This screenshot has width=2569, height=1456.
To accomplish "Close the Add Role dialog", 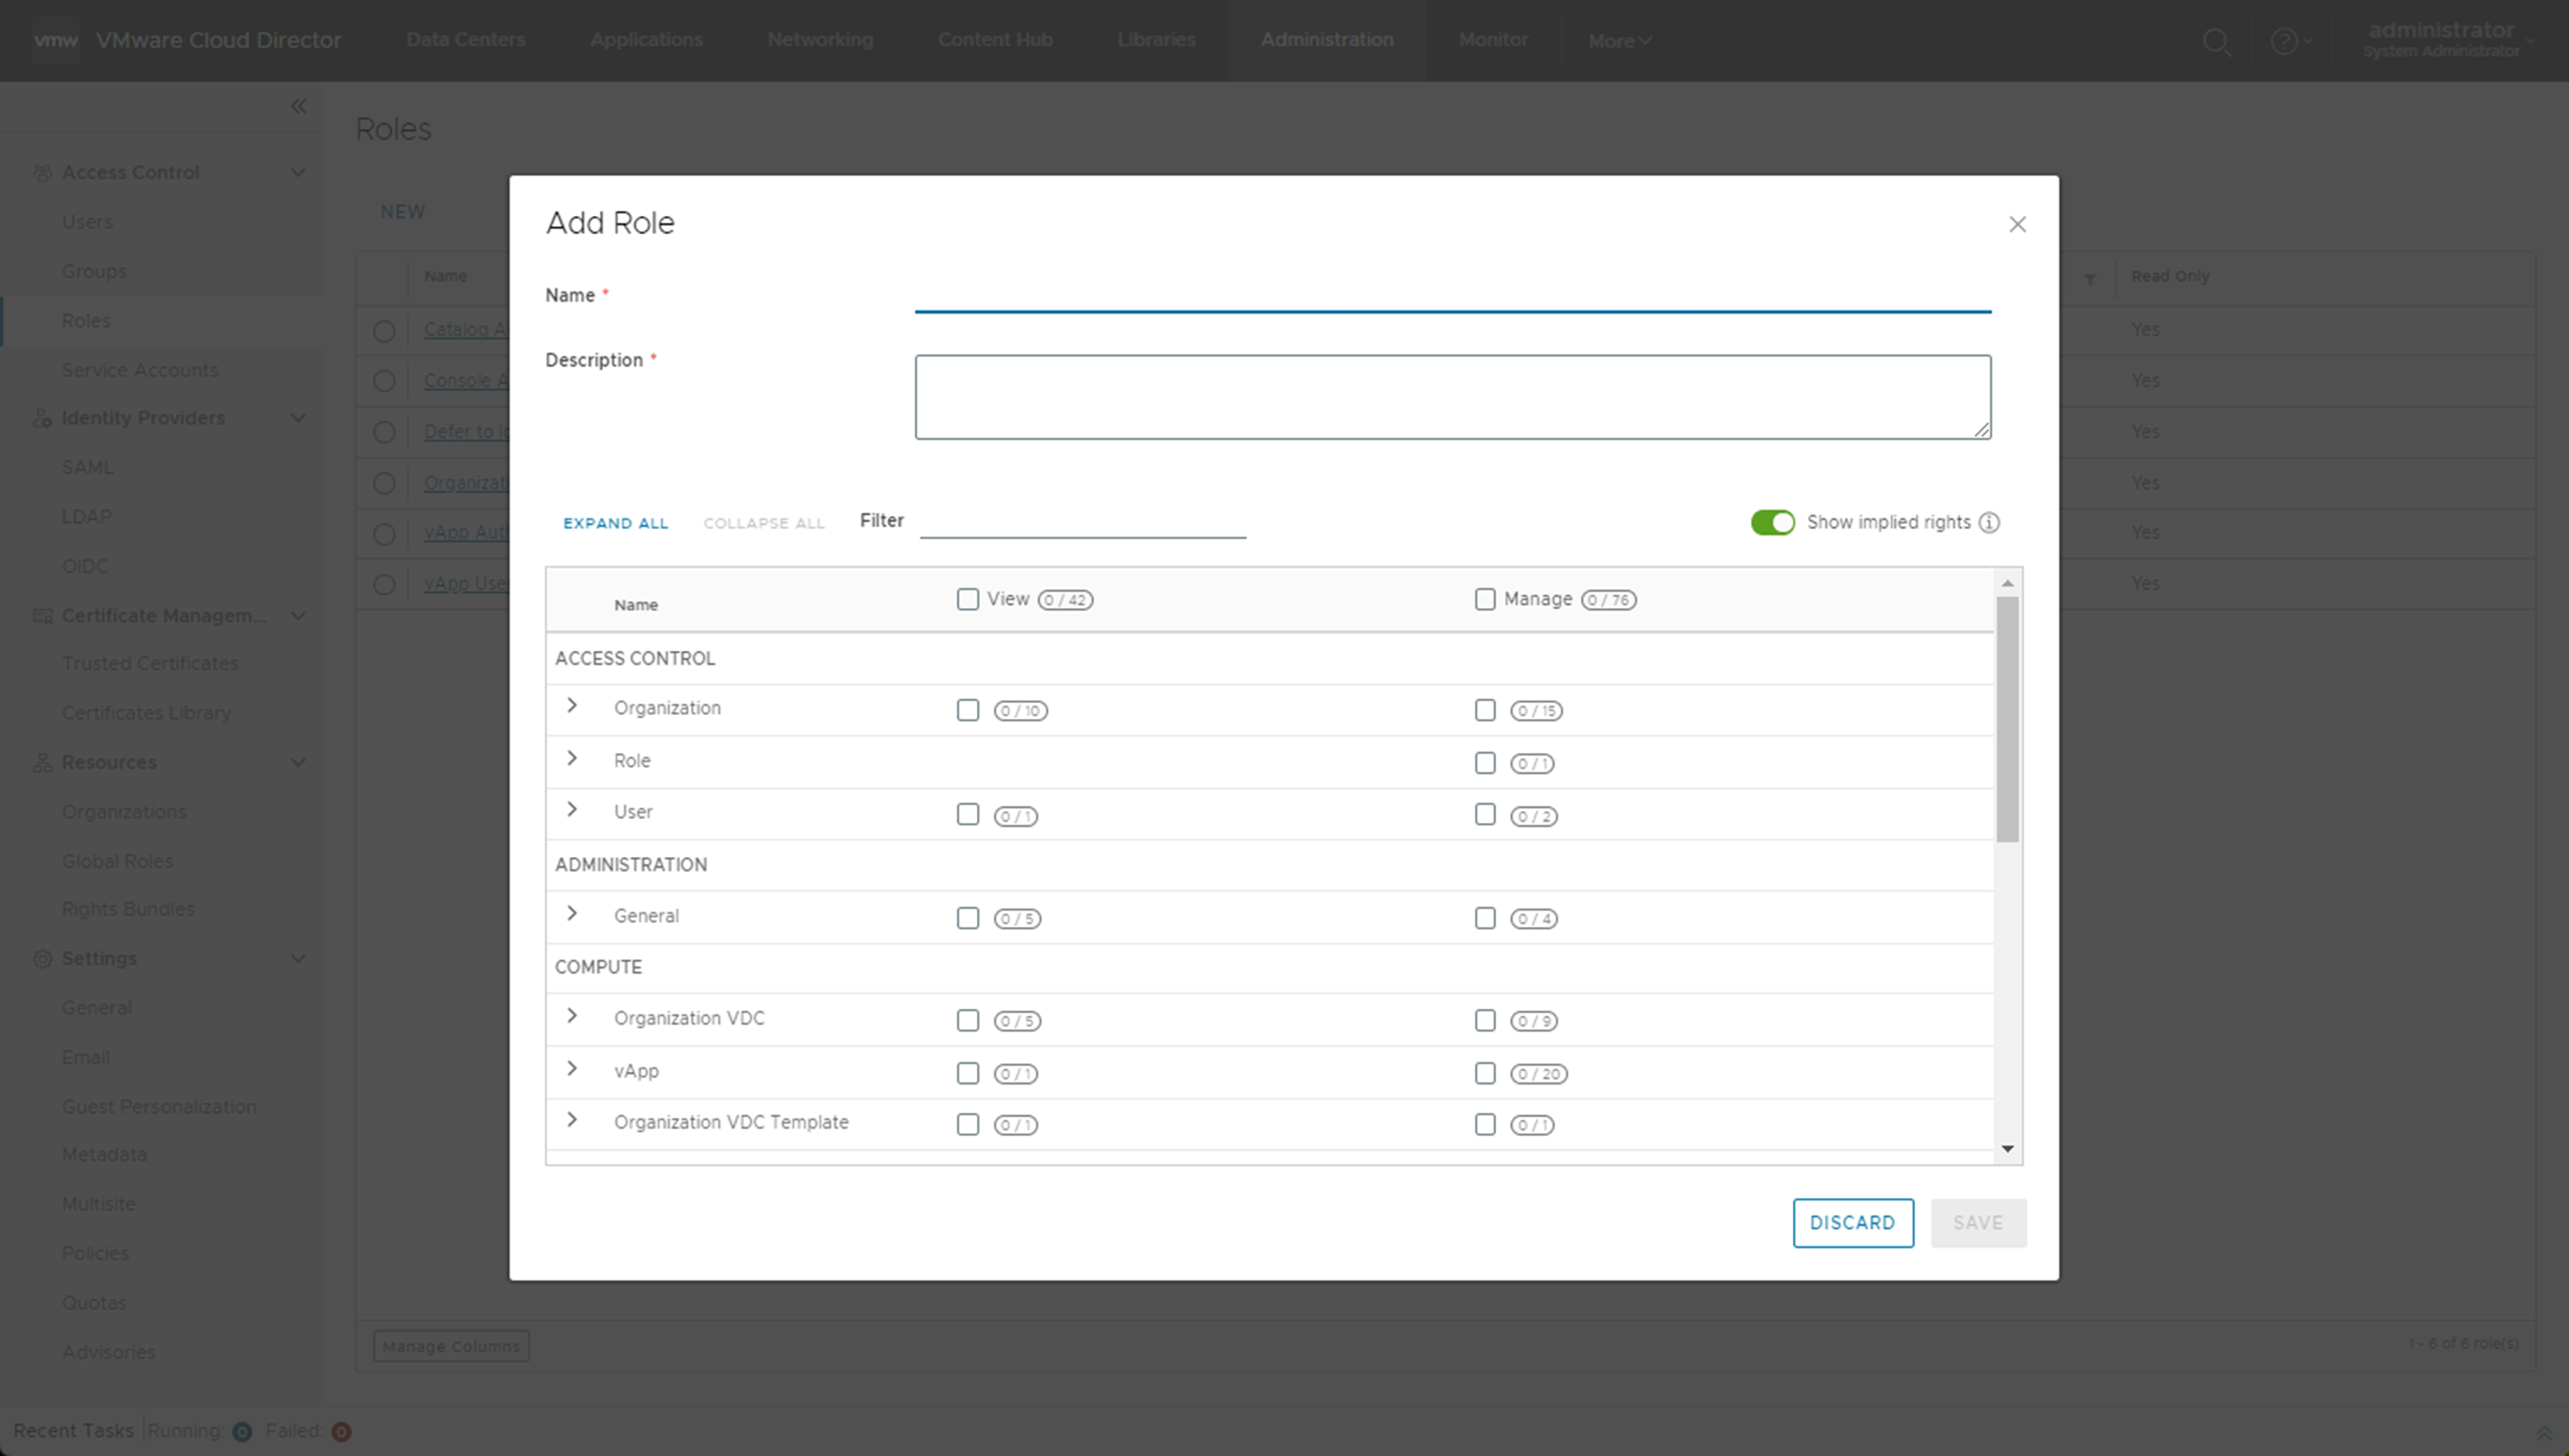I will point(2017,224).
